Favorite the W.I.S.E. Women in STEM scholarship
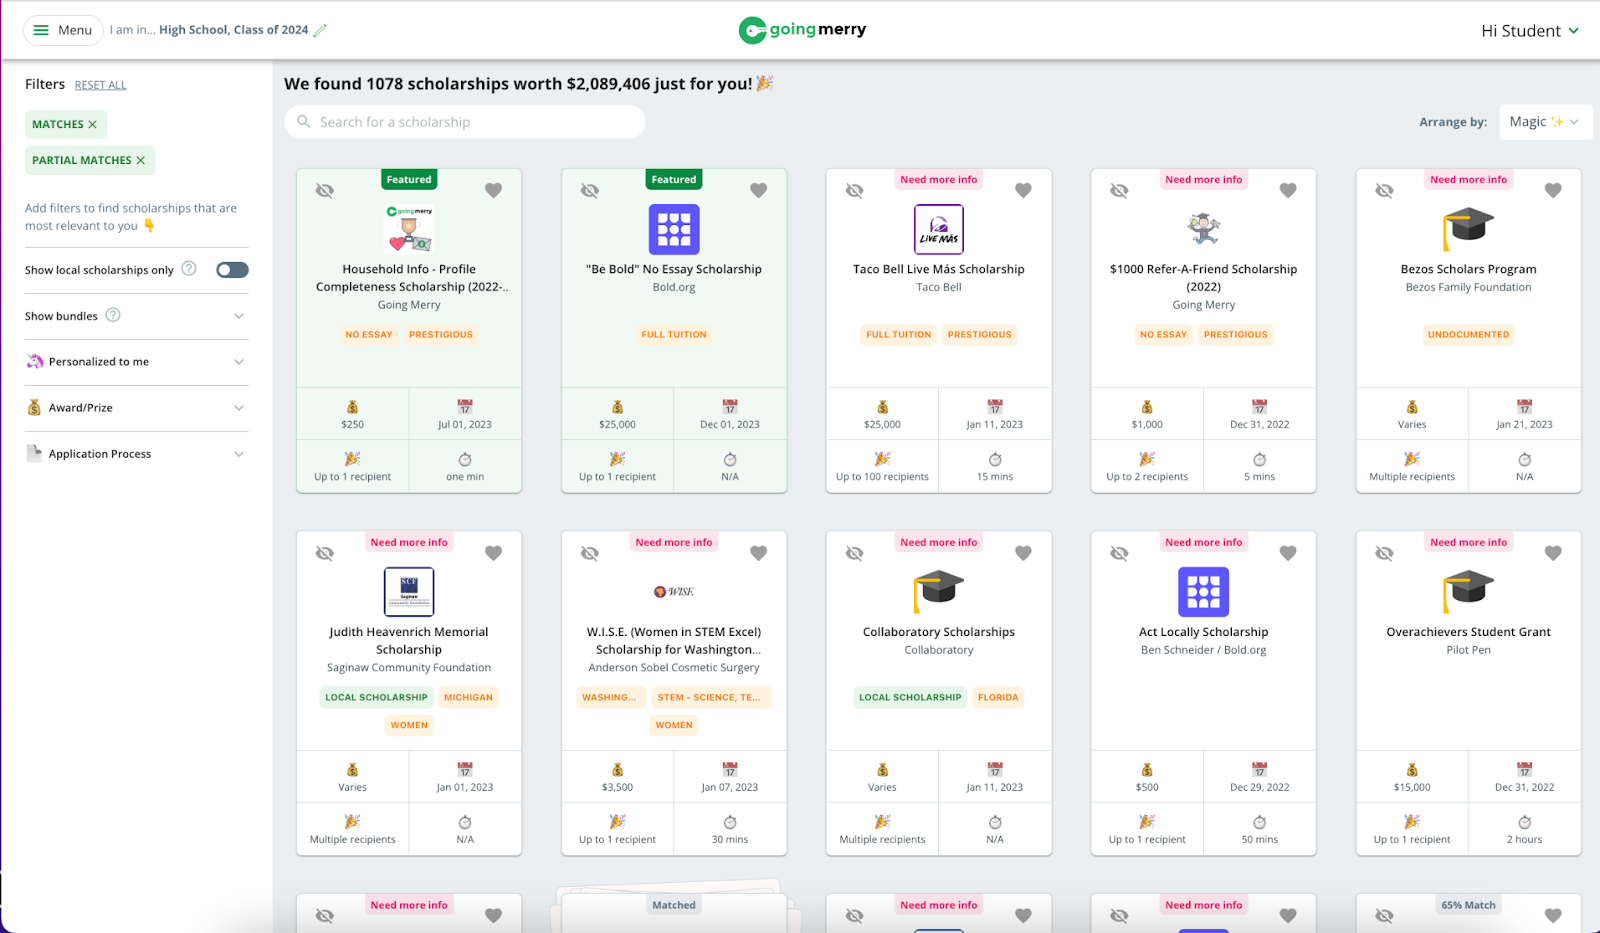The image size is (1600, 933). point(758,553)
